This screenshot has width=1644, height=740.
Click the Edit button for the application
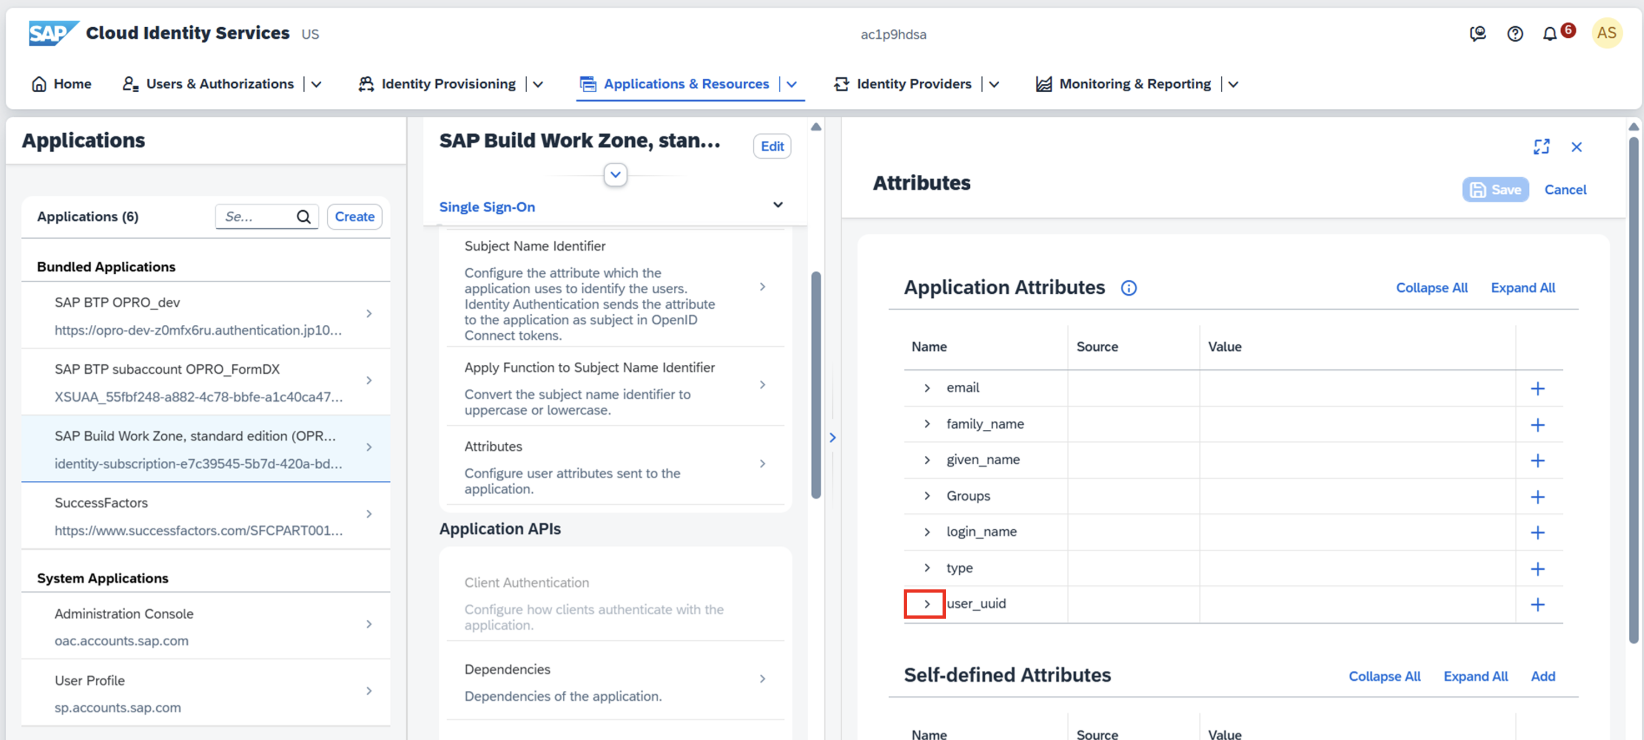click(772, 146)
